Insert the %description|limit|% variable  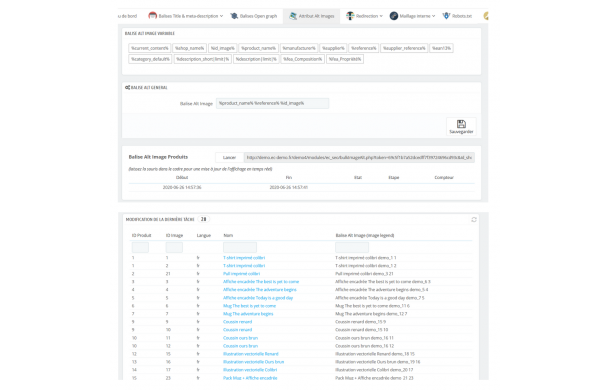[256, 59]
